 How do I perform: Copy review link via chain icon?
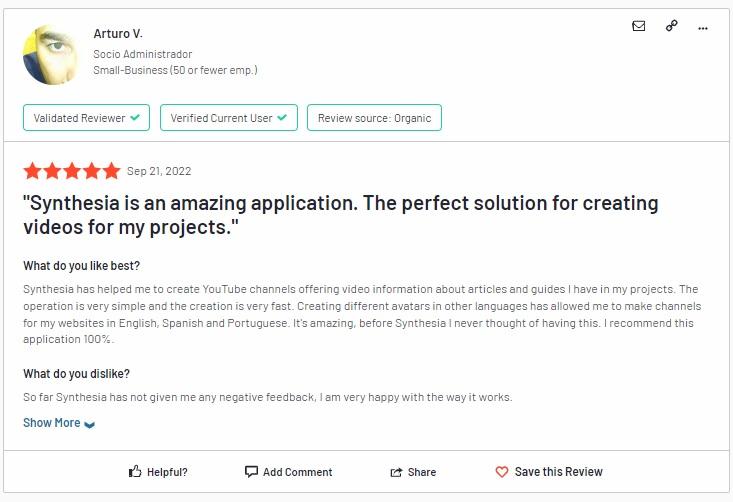tap(671, 26)
